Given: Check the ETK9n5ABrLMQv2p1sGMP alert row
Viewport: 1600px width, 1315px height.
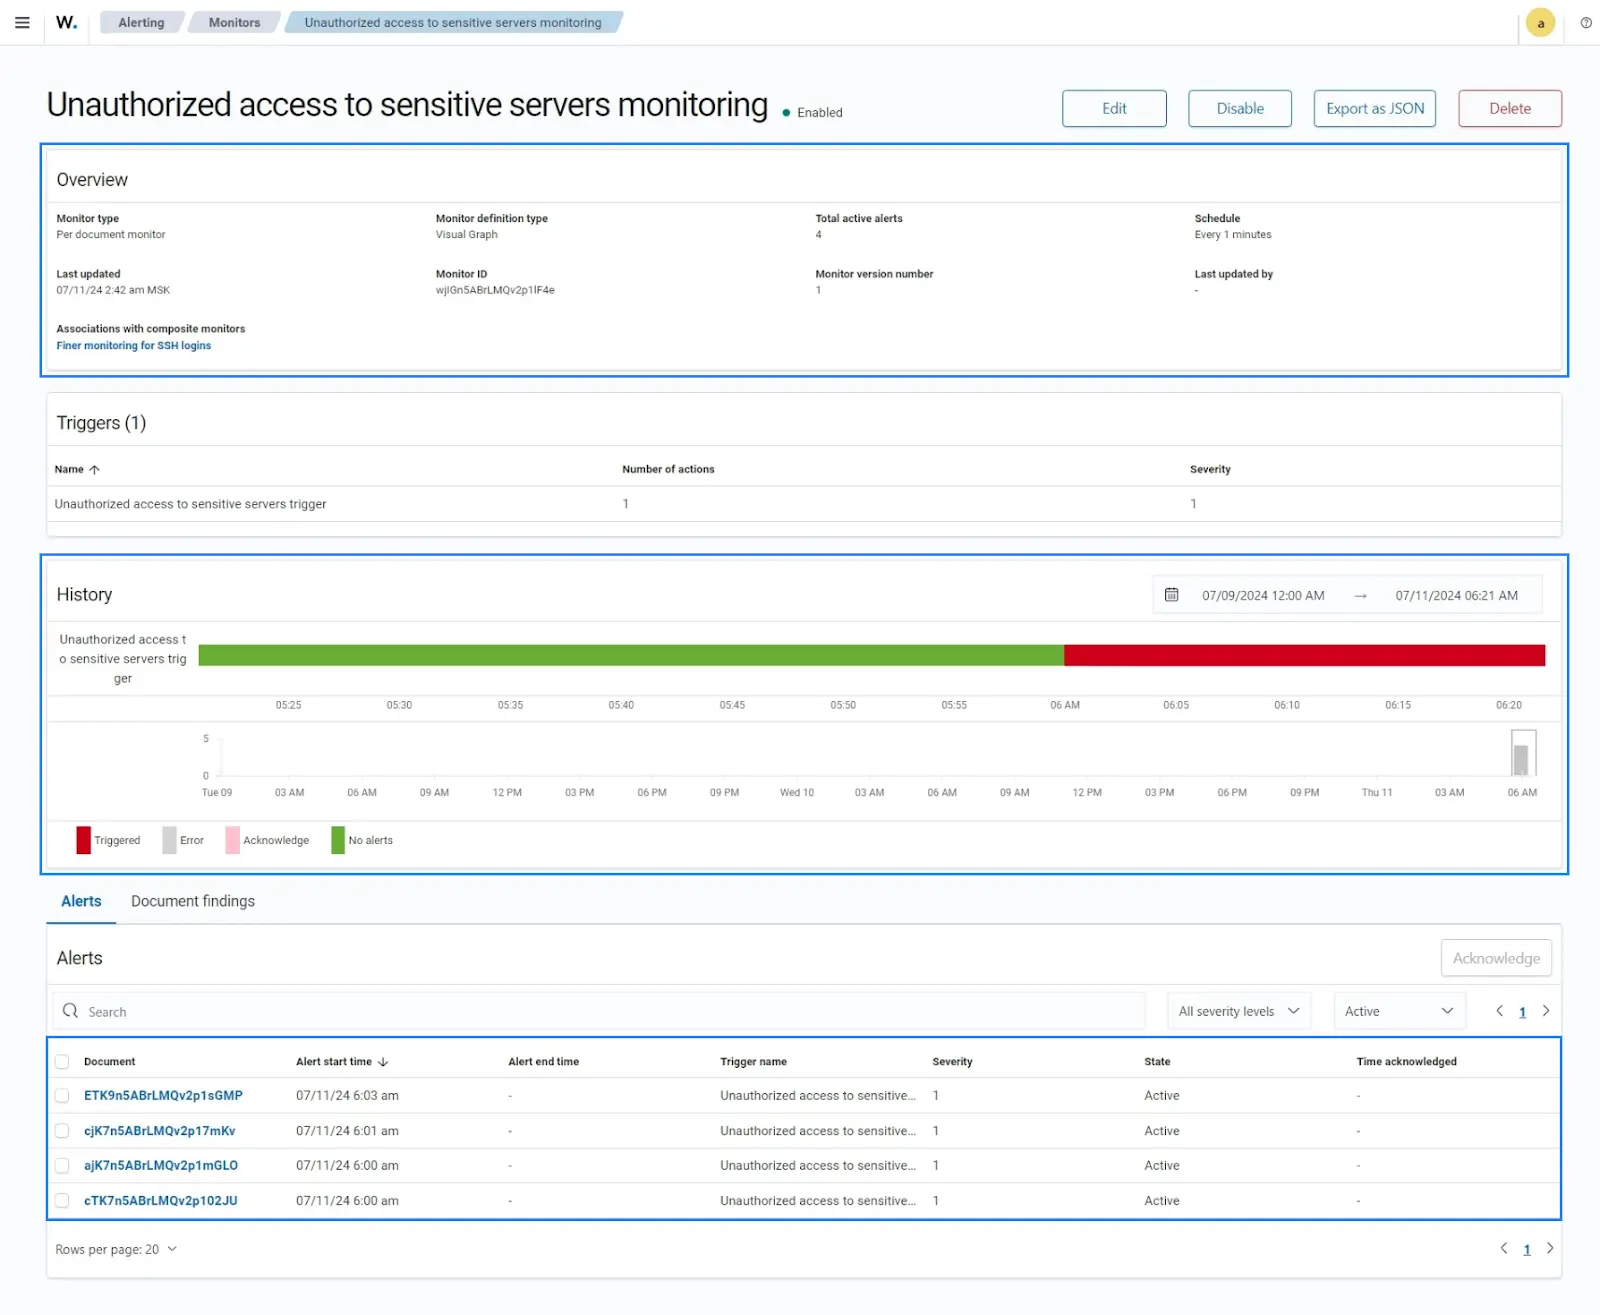Looking at the screenshot, I should pyautogui.click(x=62, y=1096).
